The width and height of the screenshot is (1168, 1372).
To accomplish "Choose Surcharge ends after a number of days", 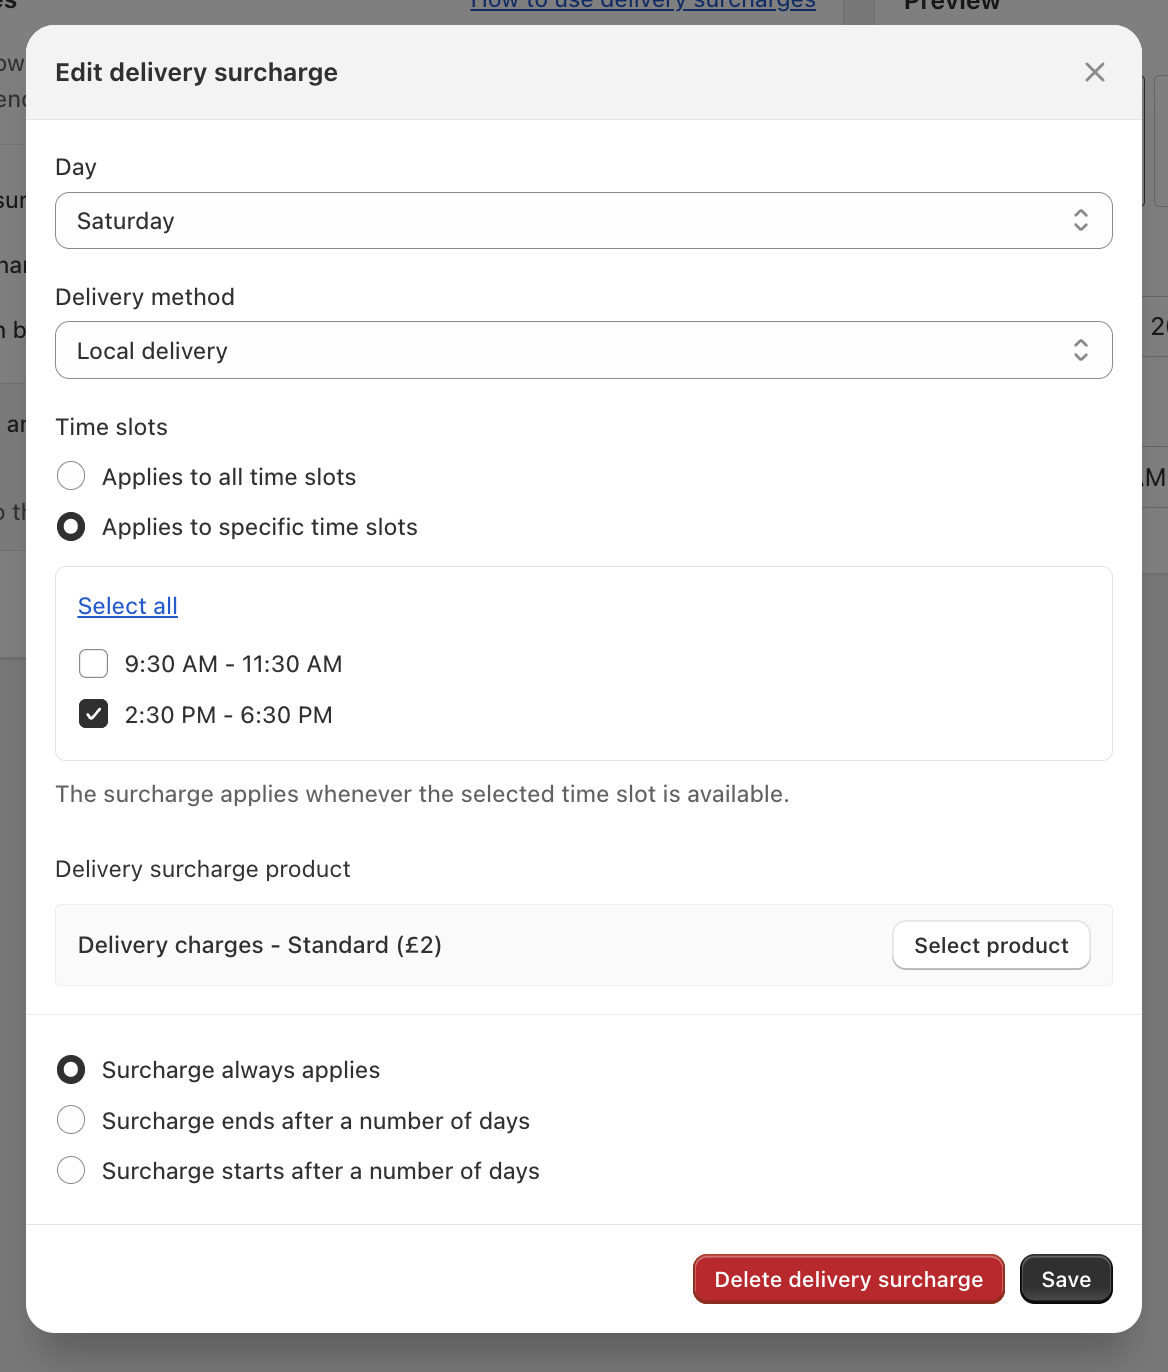I will [71, 1120].
